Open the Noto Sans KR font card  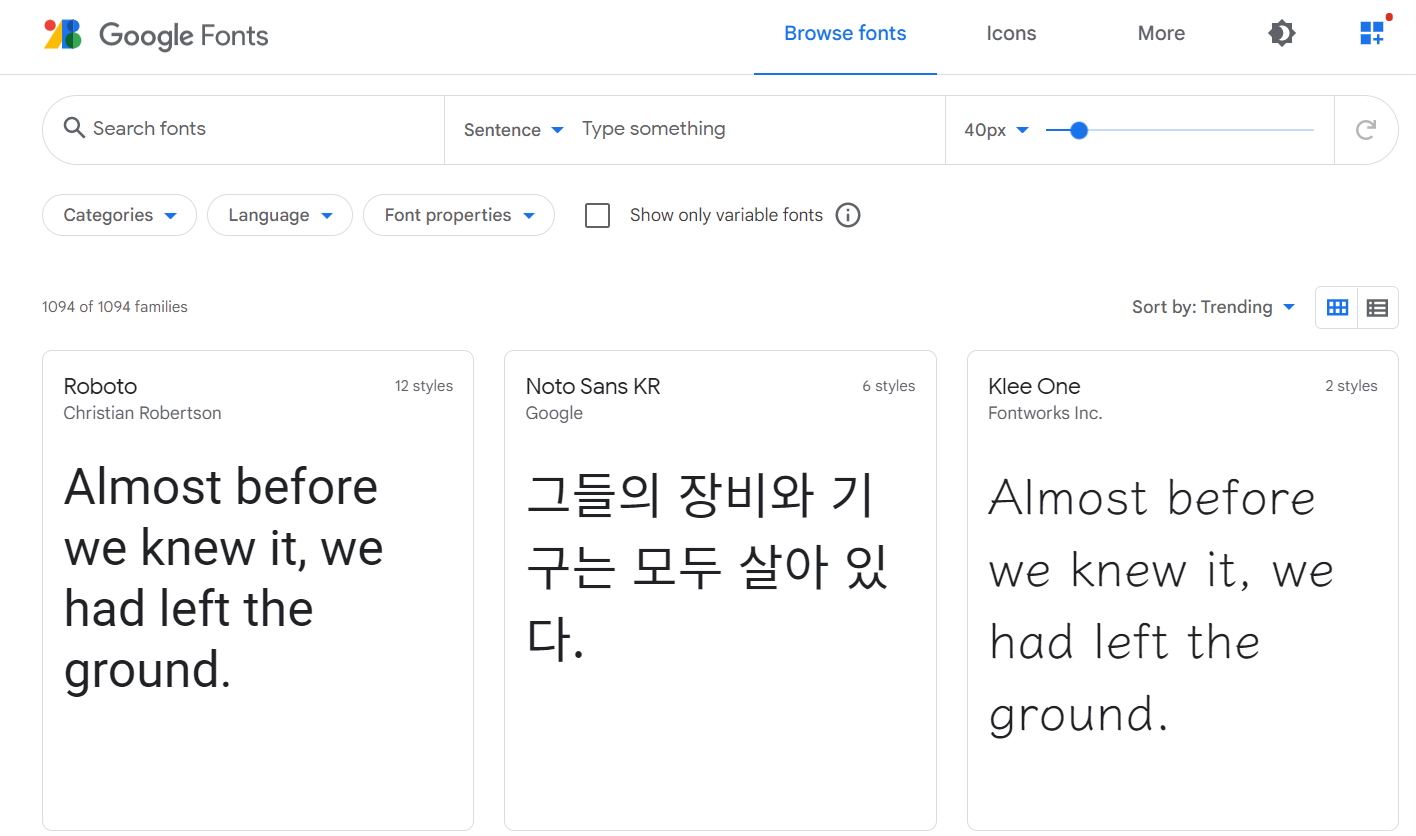[x=720, y=590]
